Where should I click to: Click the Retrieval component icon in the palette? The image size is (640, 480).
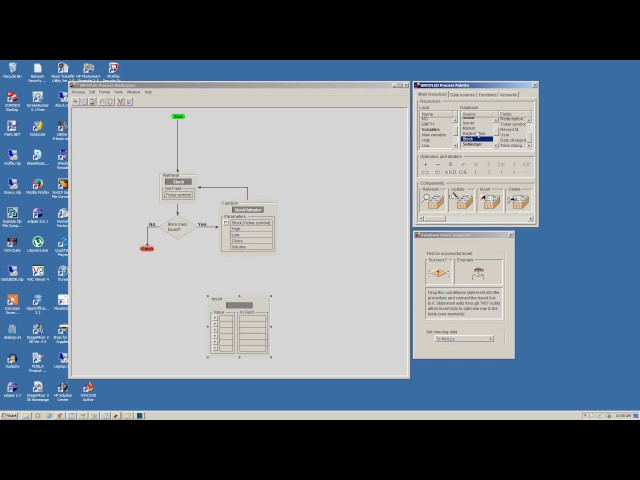coord(432,201)
